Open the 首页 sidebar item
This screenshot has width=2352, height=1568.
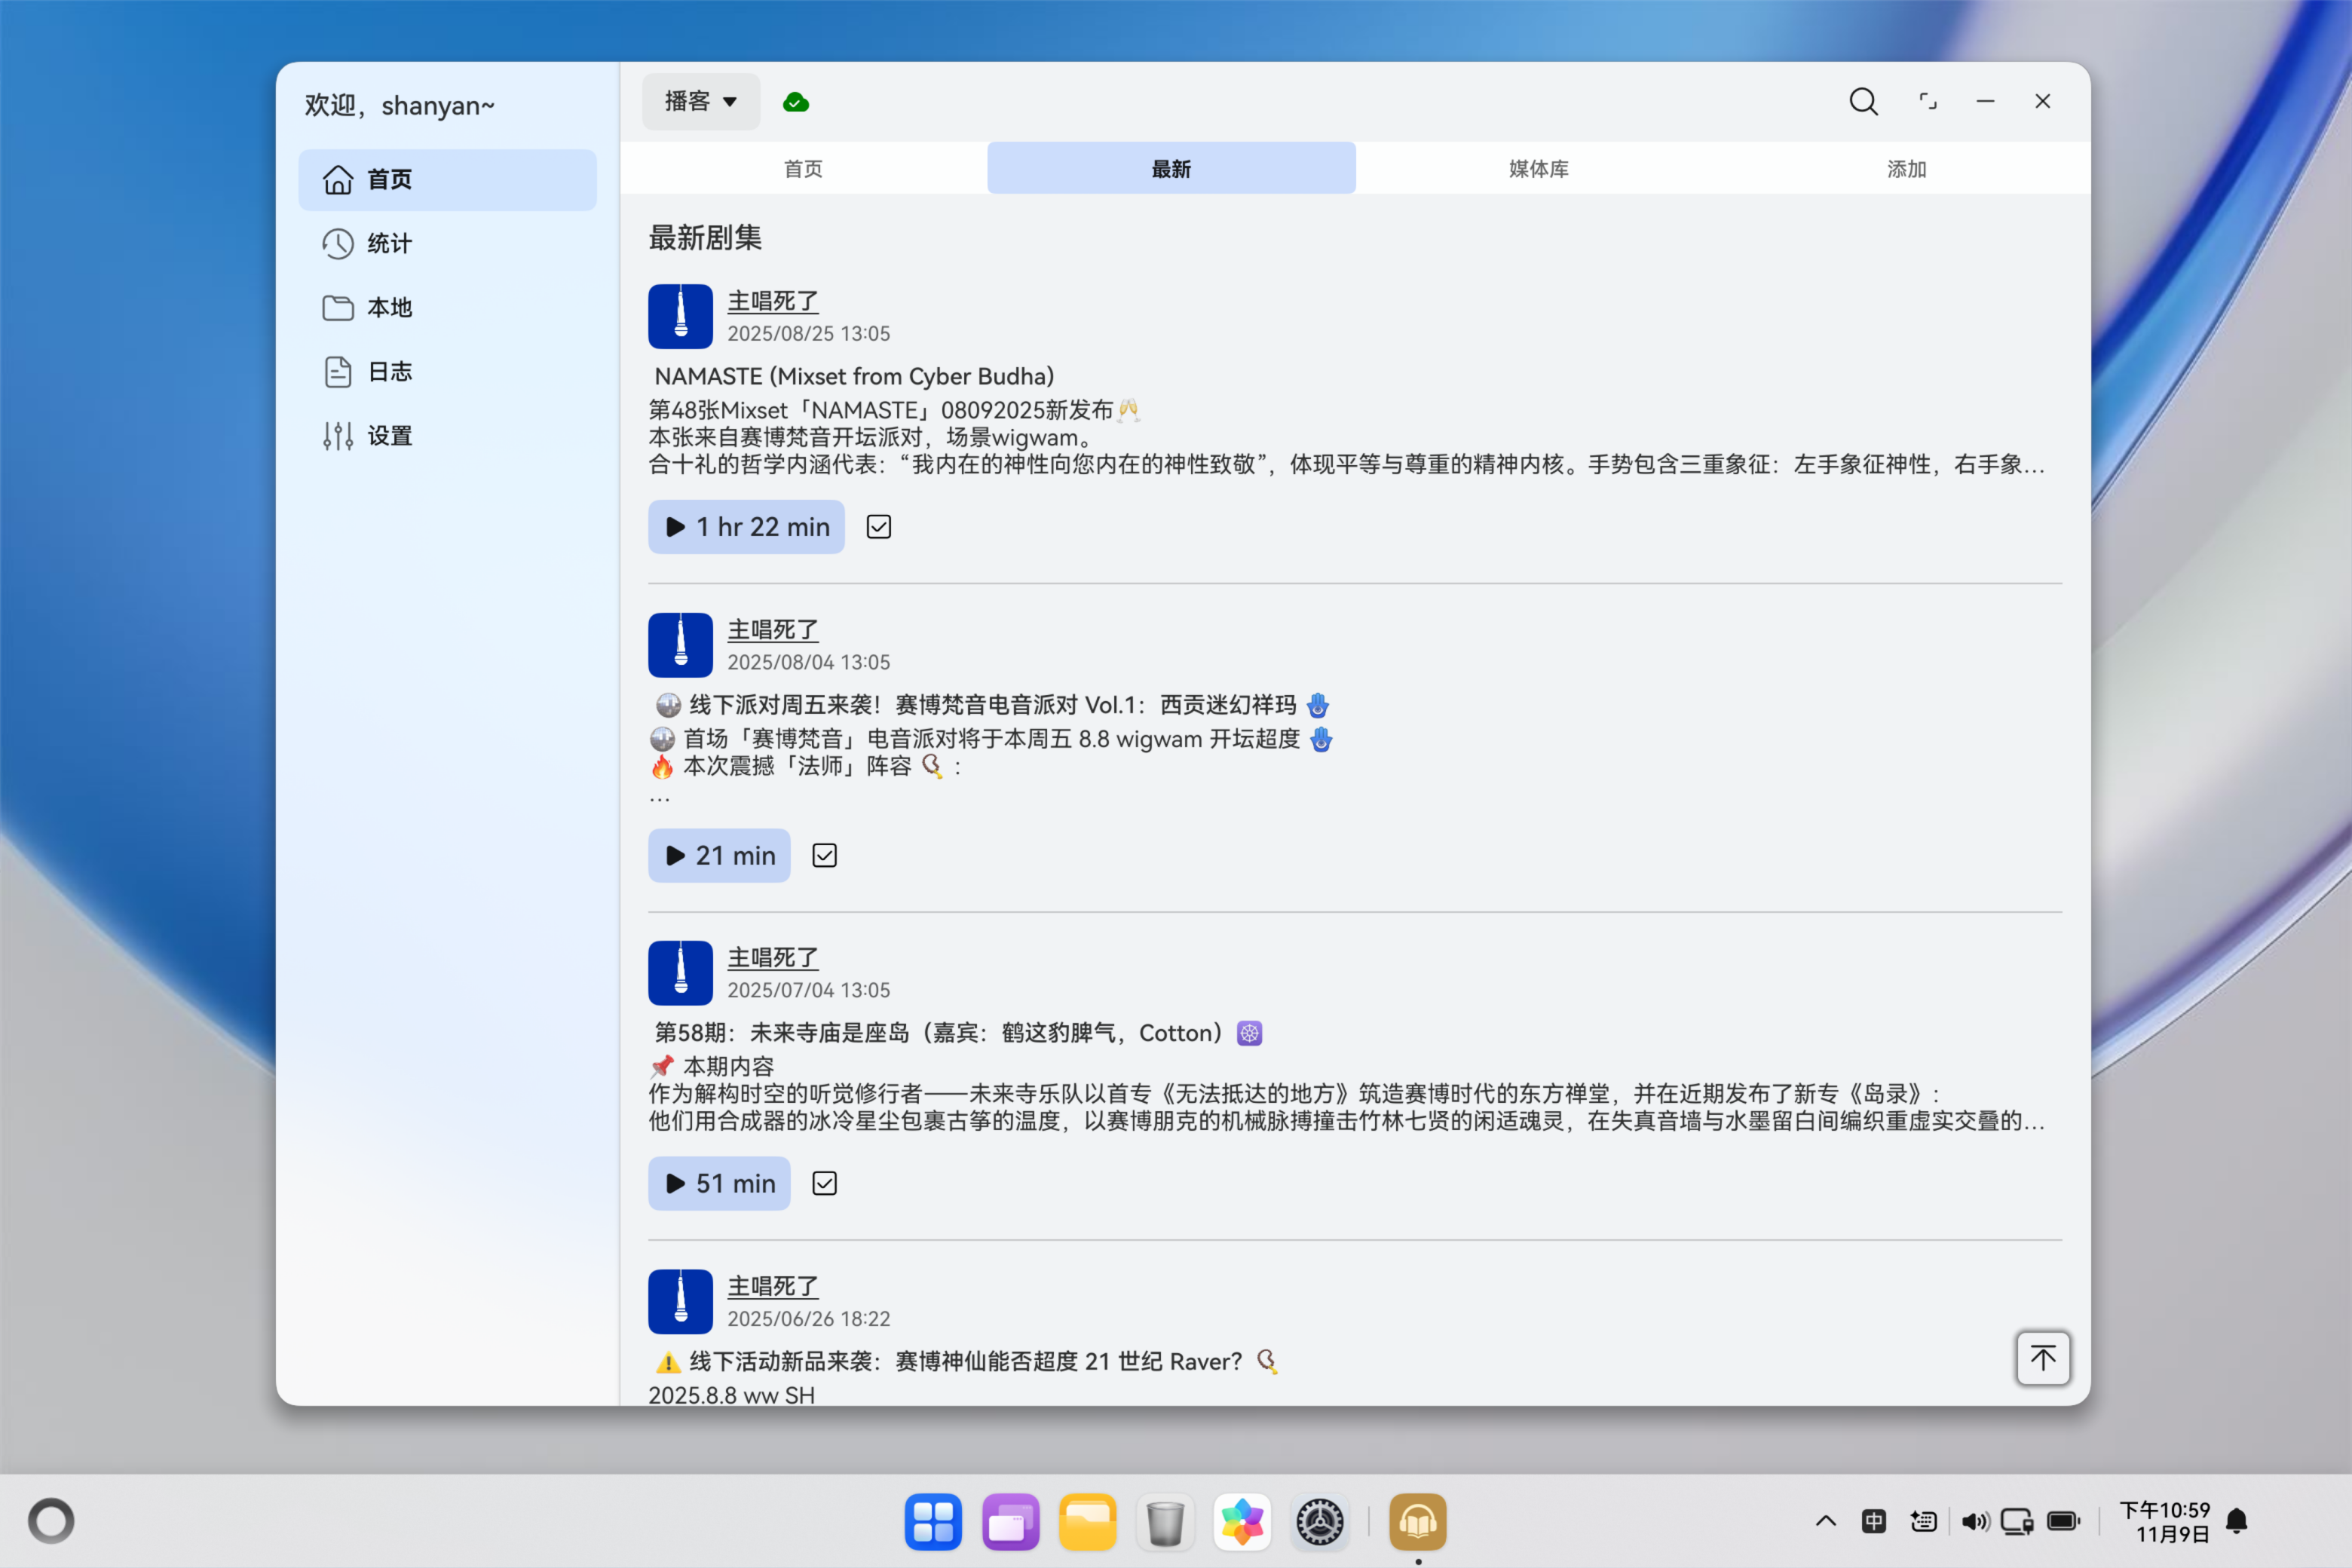click(x=447, y=180)
